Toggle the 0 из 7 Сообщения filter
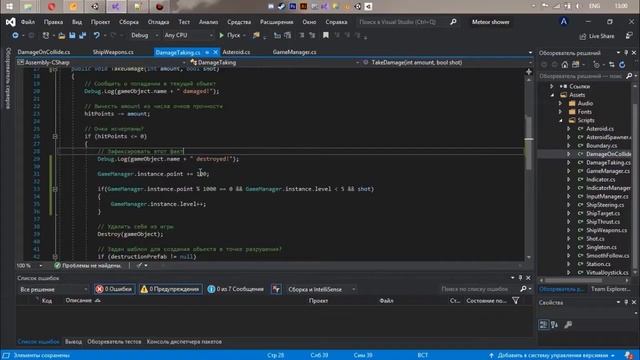 [x=236, y=289]
